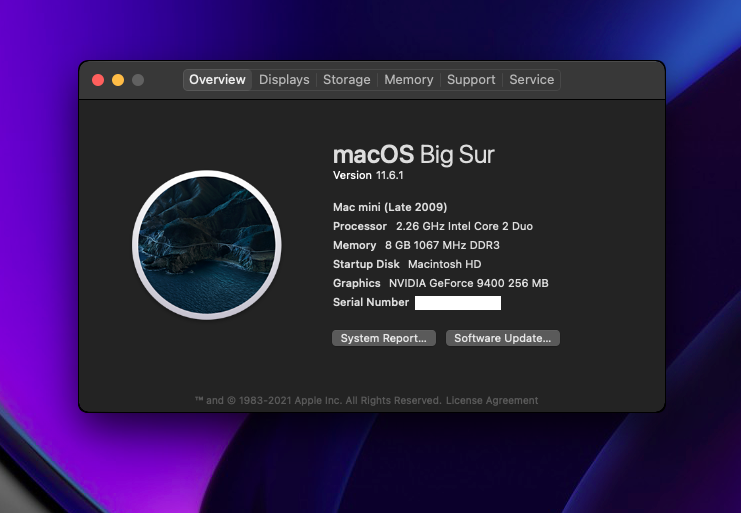This screenshot has width=741, height=513.
Task: Switch to the Overview tab
Action: point(217,80)
